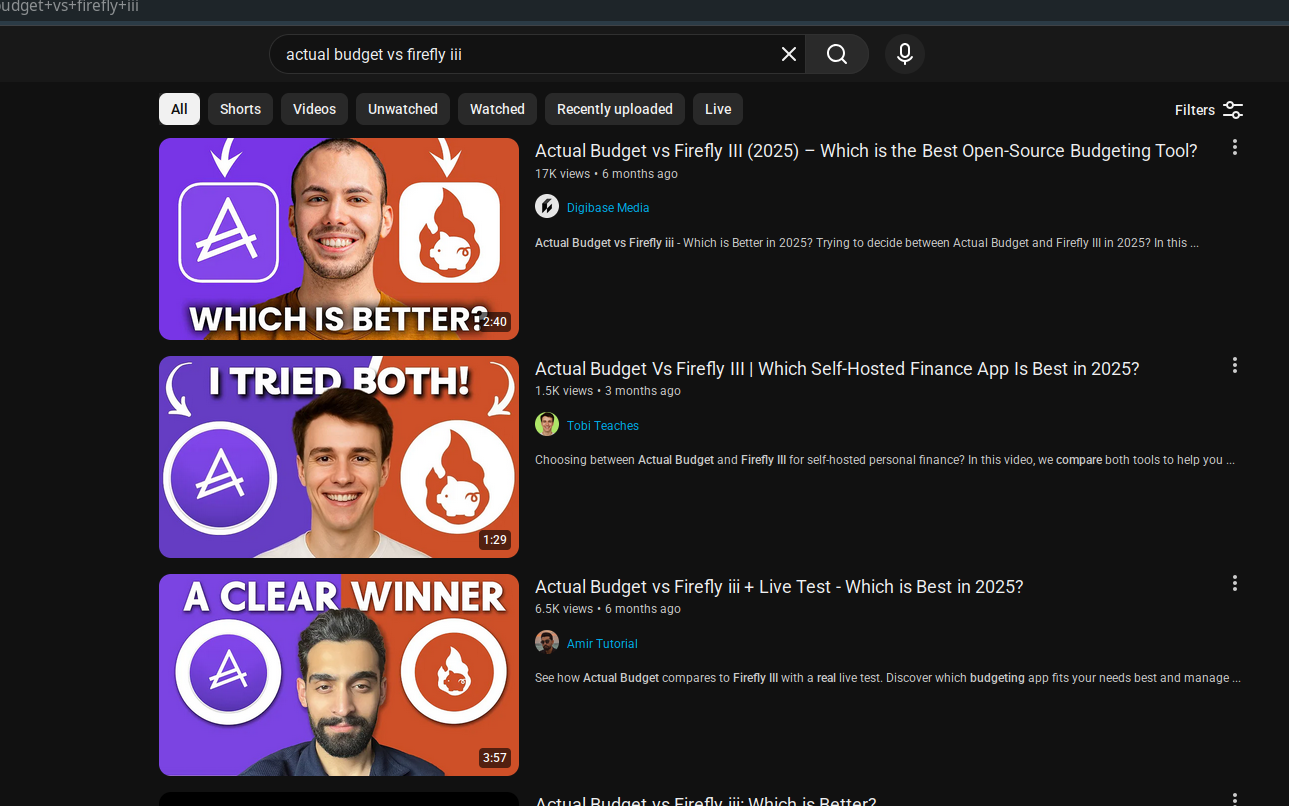Image resolution: width=1289 pixels, height=806 pixels.
Task: Select the All filter chip
Action: tap(179, 109)
